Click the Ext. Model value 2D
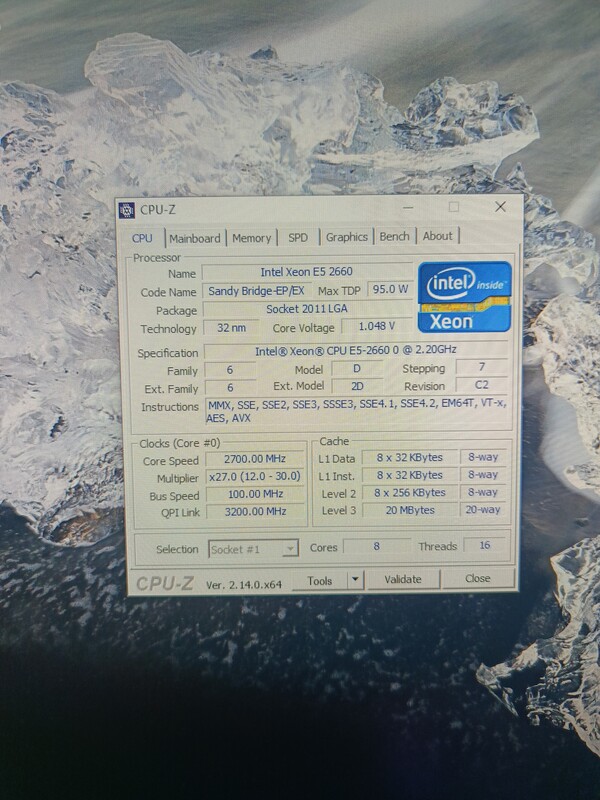 (x=357, y=386)
